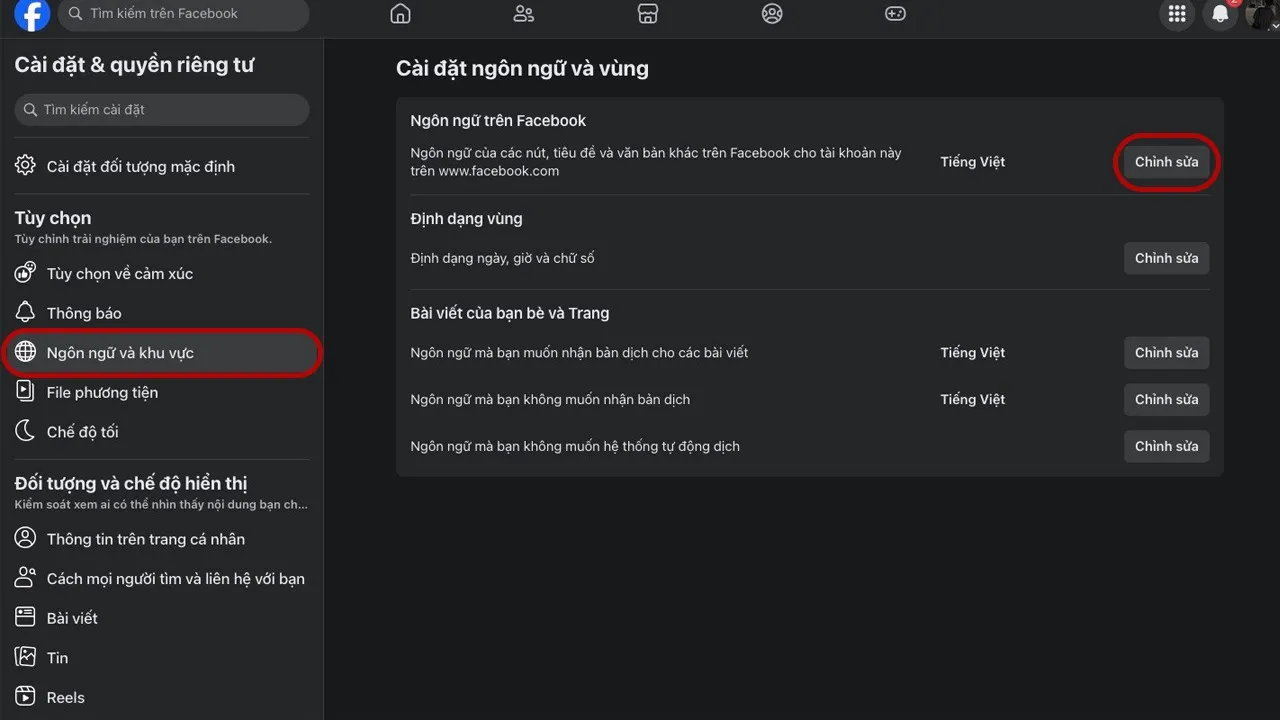Screen dimensions: 1280x720
Task: Edit language you don't want auto-translated
Action: coord(1166,446)
